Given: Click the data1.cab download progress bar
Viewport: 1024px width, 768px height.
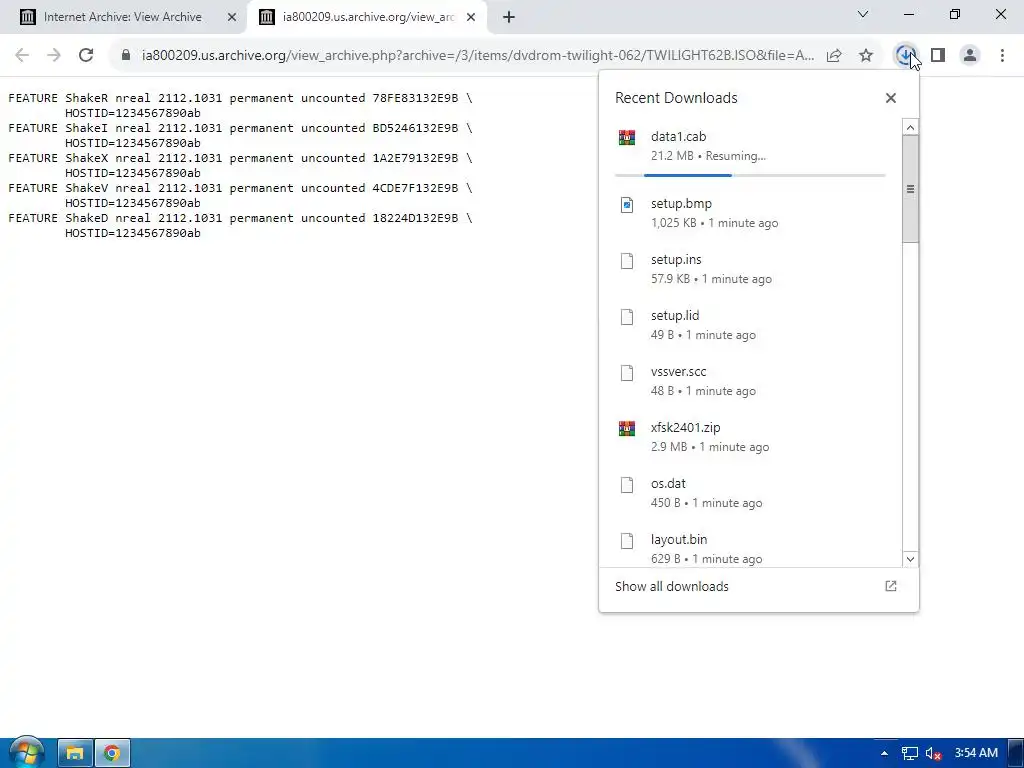Looking at the screenshot, I should tap(750, 175).
